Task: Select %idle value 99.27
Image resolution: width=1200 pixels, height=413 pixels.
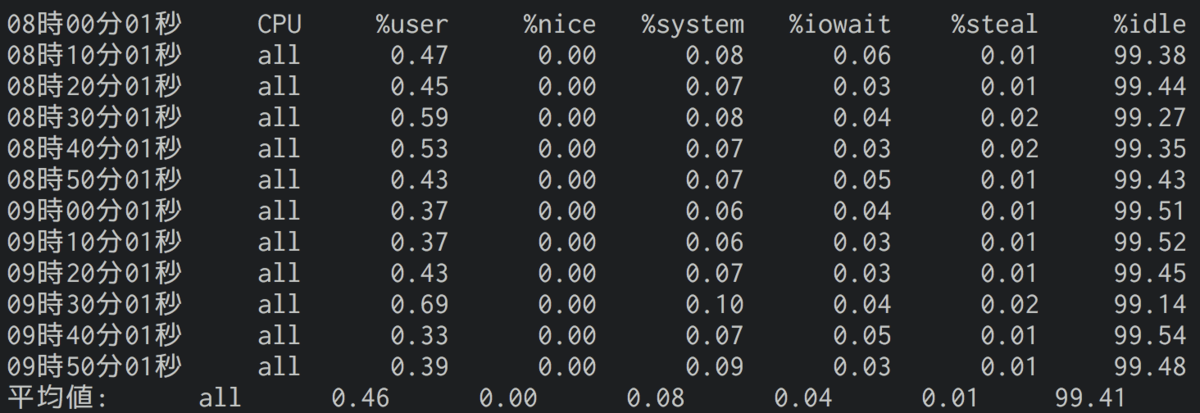Action: click(x=1149, y=118)
